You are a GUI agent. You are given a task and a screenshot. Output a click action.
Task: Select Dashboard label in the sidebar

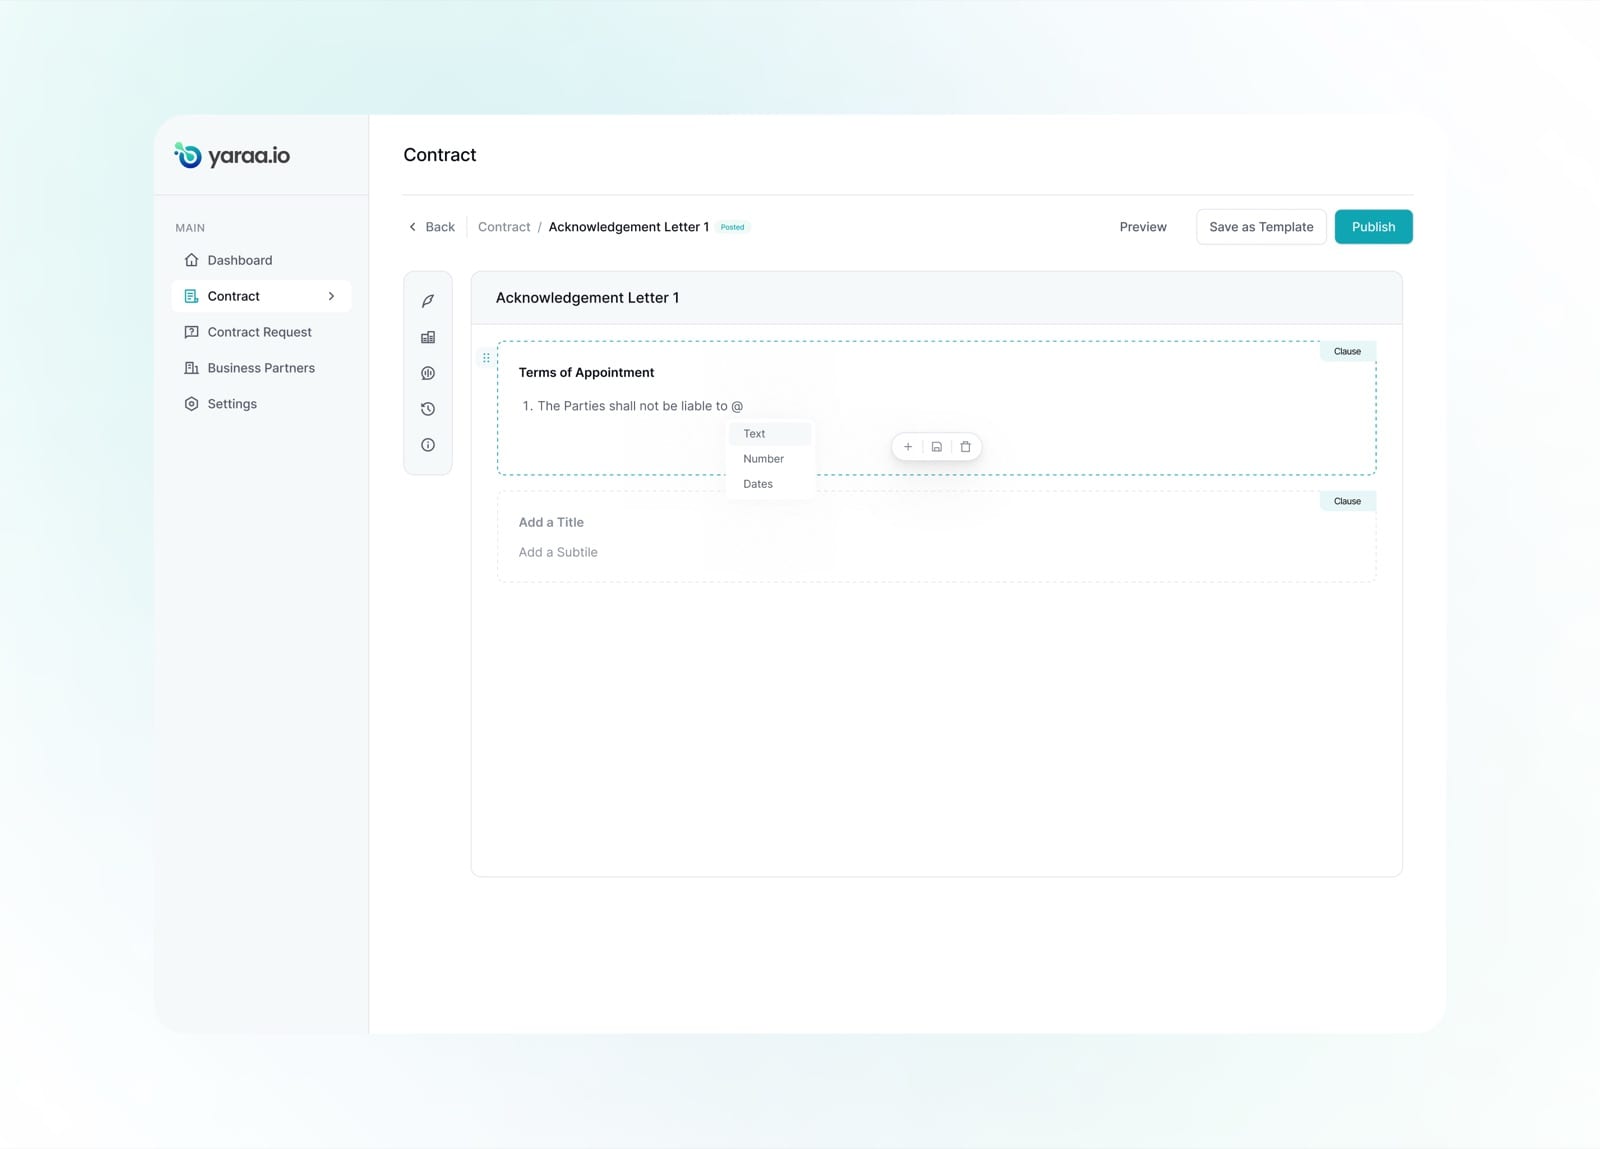click(240, 260)
